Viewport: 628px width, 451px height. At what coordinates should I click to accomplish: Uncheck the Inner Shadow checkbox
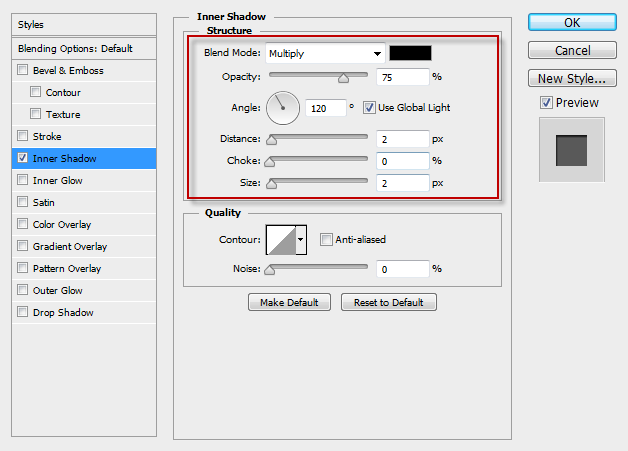[x=23, y=158]
